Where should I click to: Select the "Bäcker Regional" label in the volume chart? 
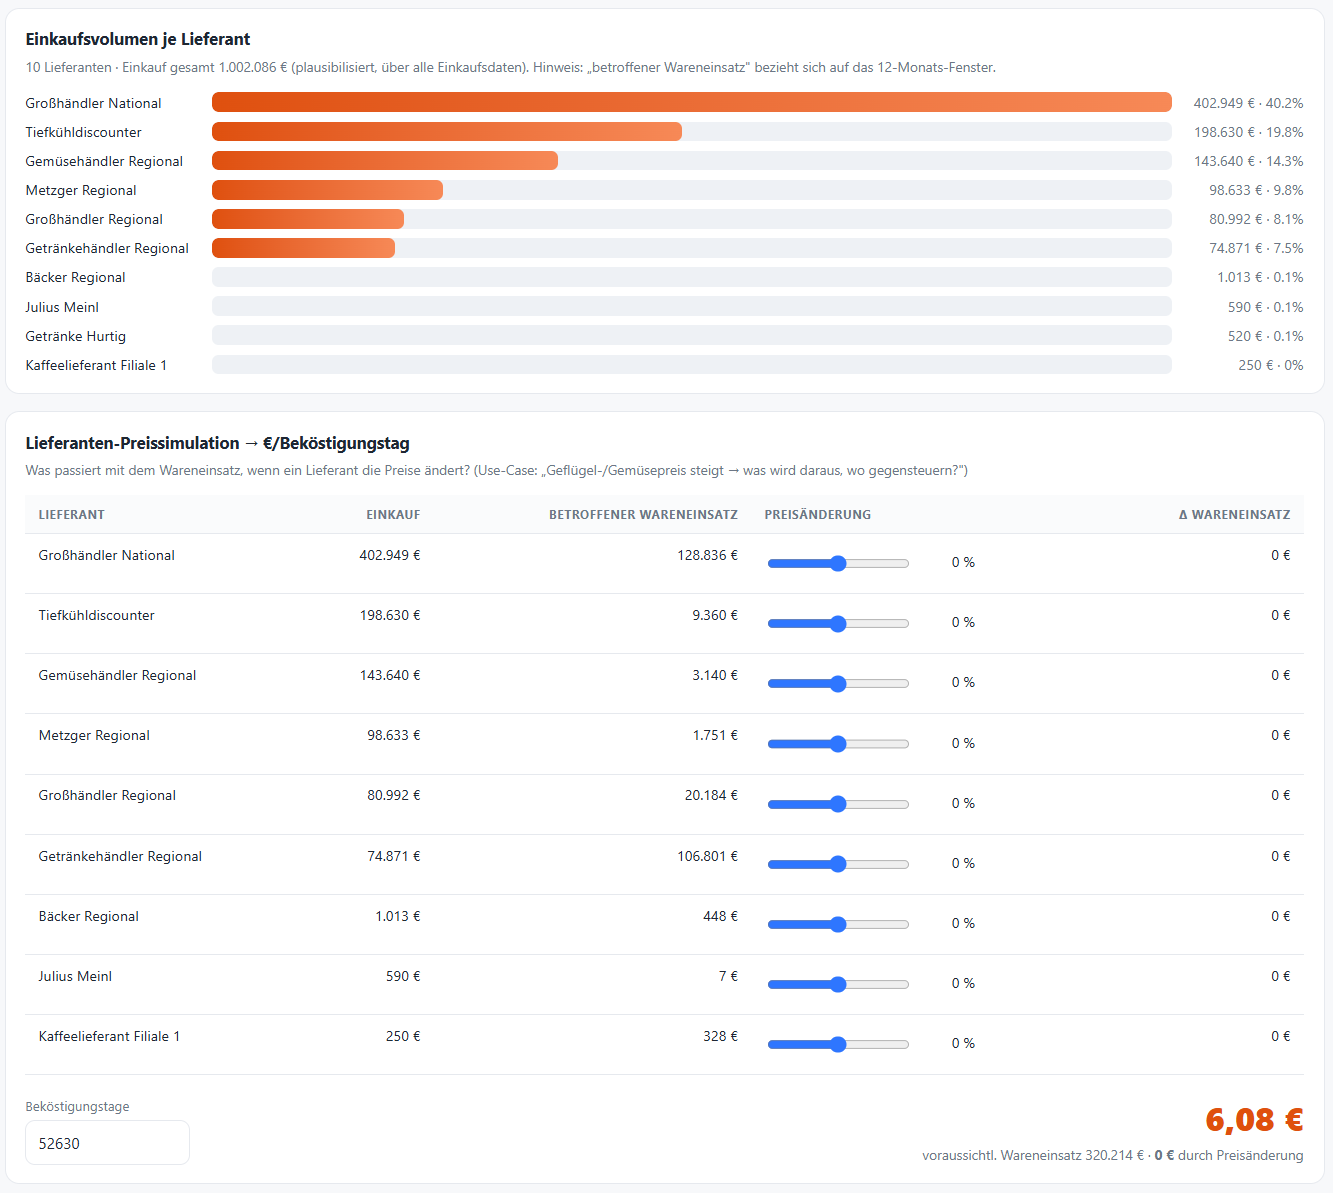76,277
